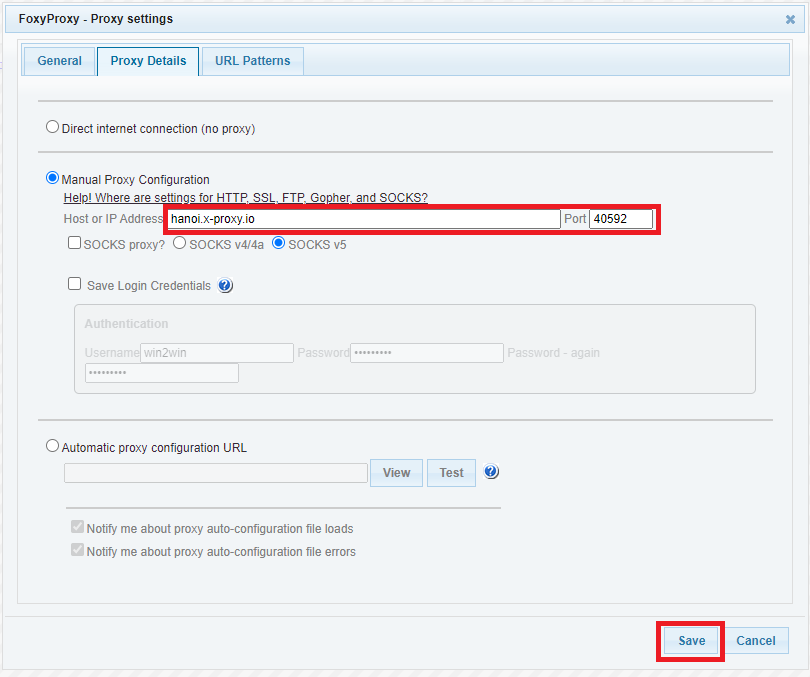Save the proxy settings
810x677 pixels.
click(691, 641)
